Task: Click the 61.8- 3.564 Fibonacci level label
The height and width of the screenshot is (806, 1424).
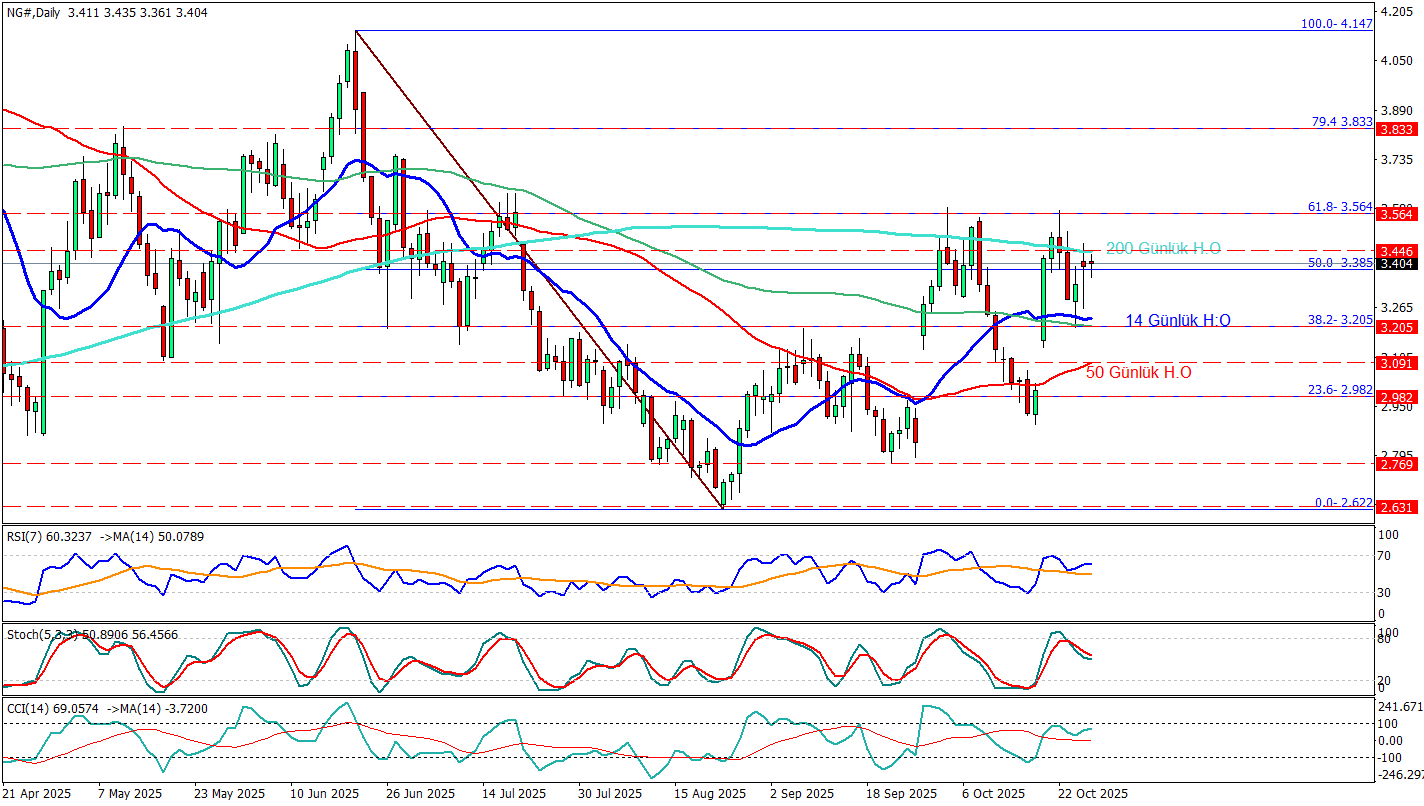Action: pyautogui.click(x=1339, y=207)
